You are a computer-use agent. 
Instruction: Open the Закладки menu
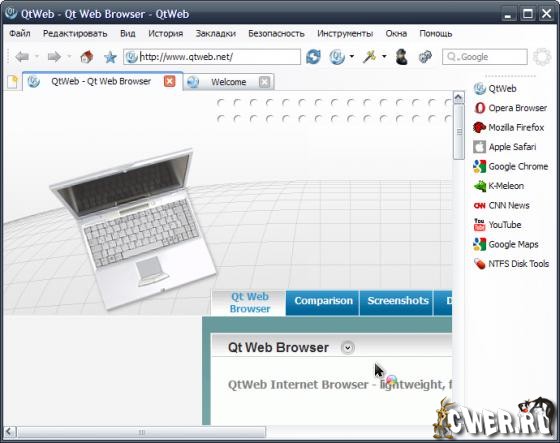[216, 34]
